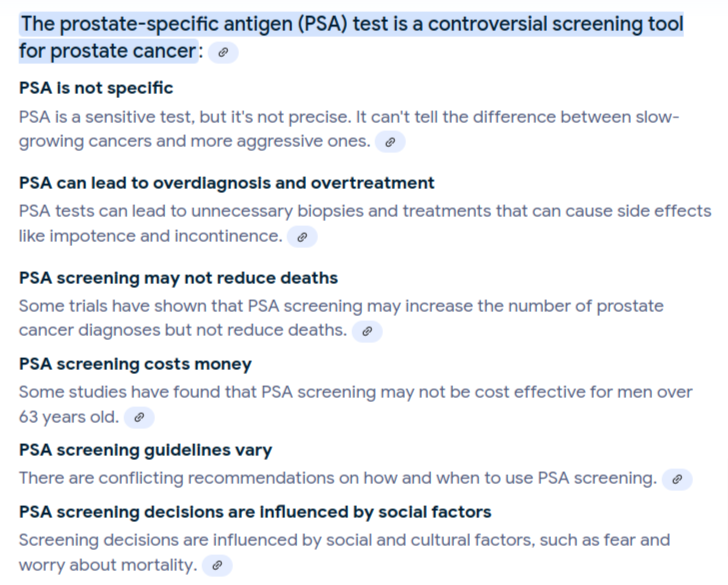Click paragraph about unnecessary biopsies and treatments
The image size is (728, 585).
365,224
